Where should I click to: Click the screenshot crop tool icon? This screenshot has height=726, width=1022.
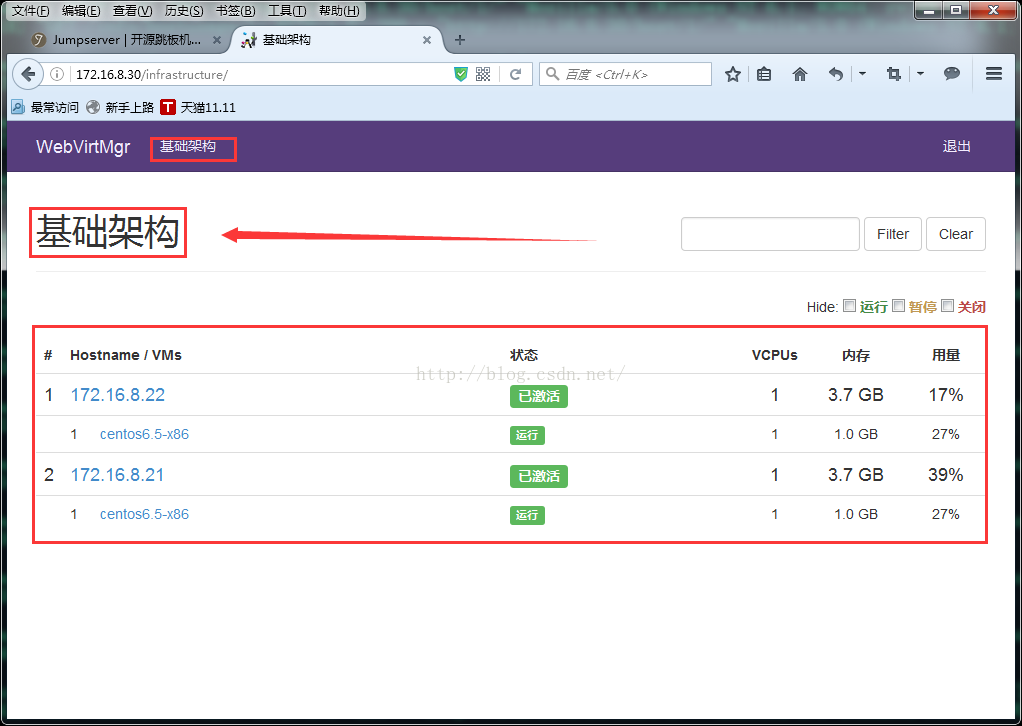coord(894,74)
